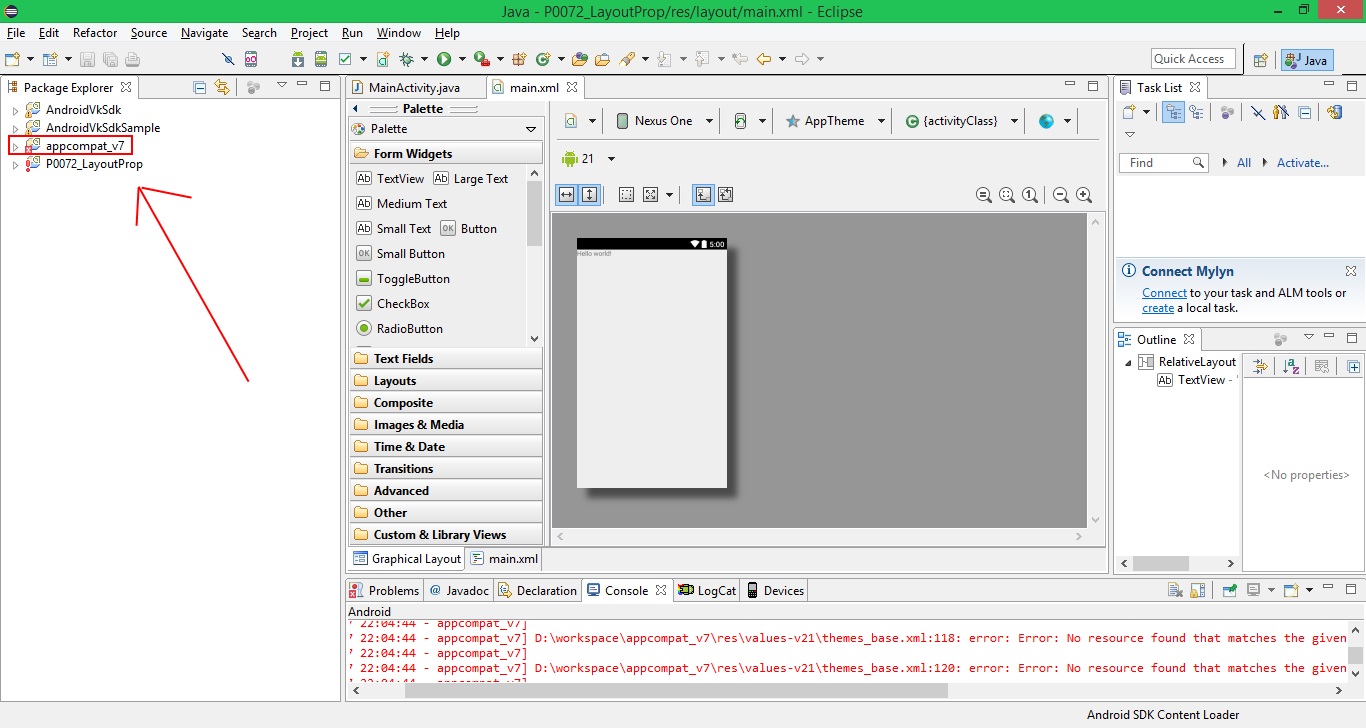Viewport: 1366px width, 728px height.
Task: Click the Quick Access search field
Action: (x=1193, y=59)
